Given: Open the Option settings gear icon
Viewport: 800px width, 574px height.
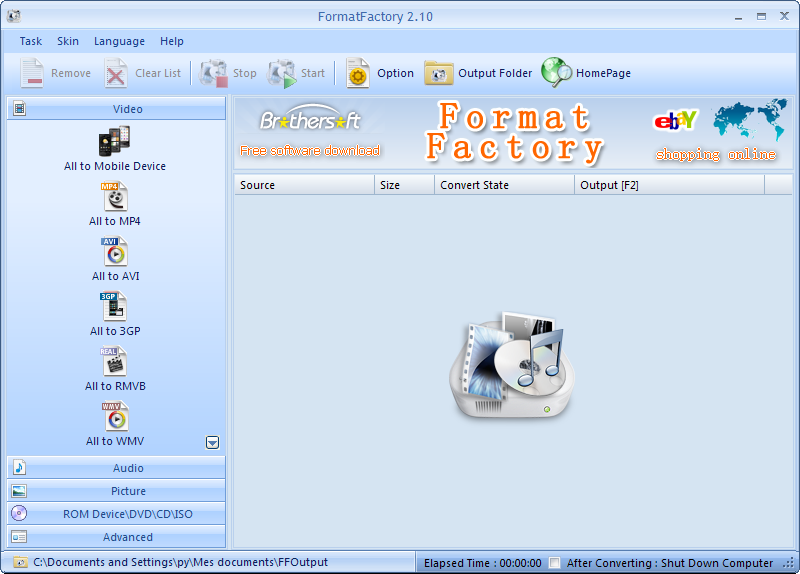Looking at the screenshot, I should tap(358, 73).
